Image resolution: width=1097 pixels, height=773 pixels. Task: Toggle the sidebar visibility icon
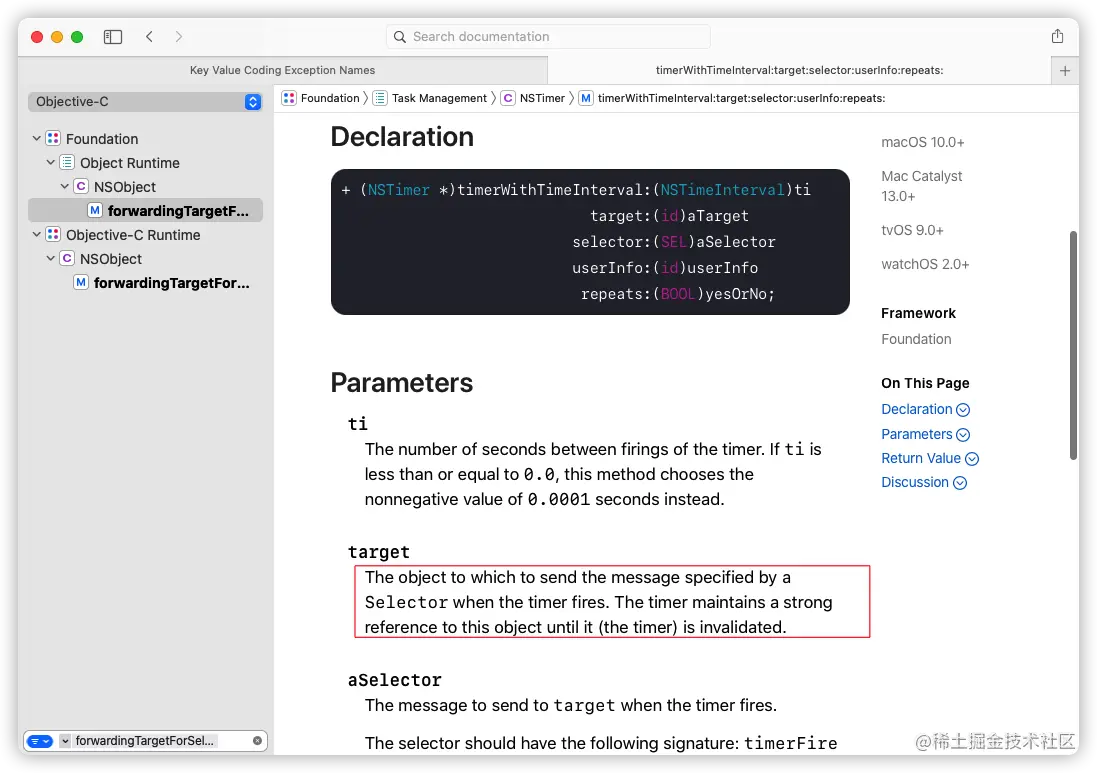click(x=113, y=36)
